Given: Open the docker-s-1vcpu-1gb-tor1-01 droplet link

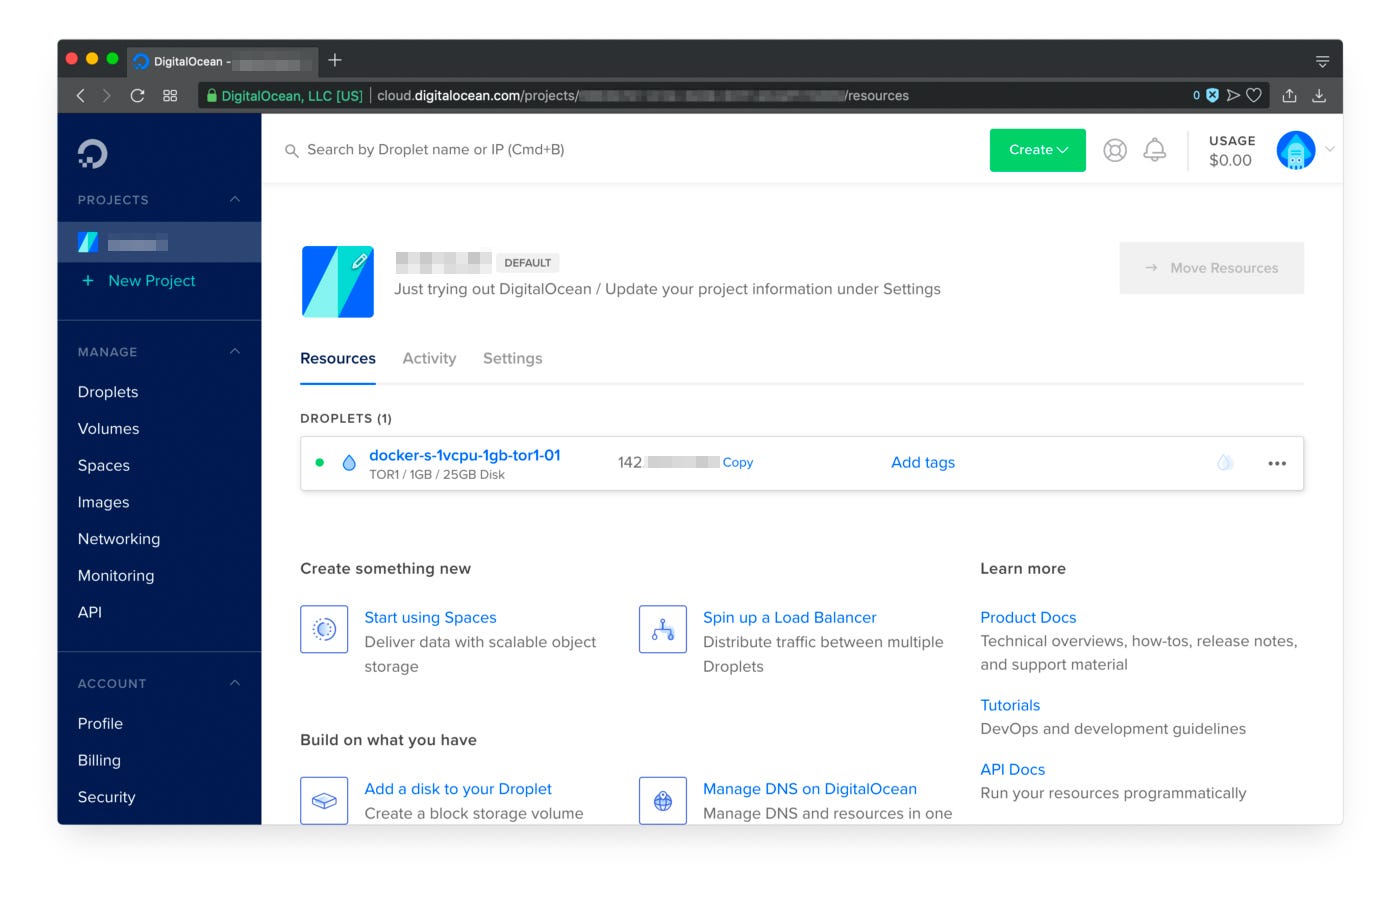Looking at the screenshot, I should click(x=465, y=455).
